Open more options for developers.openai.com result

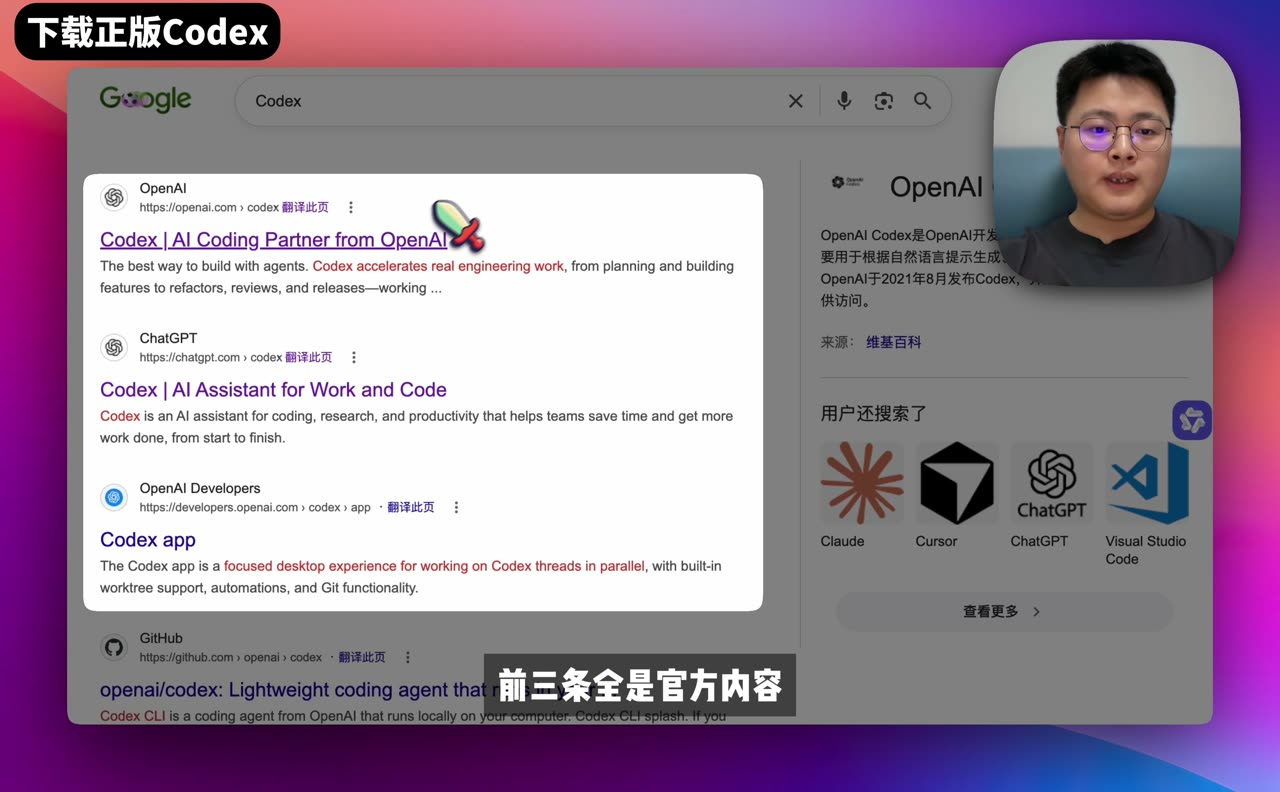click(456, 508)
